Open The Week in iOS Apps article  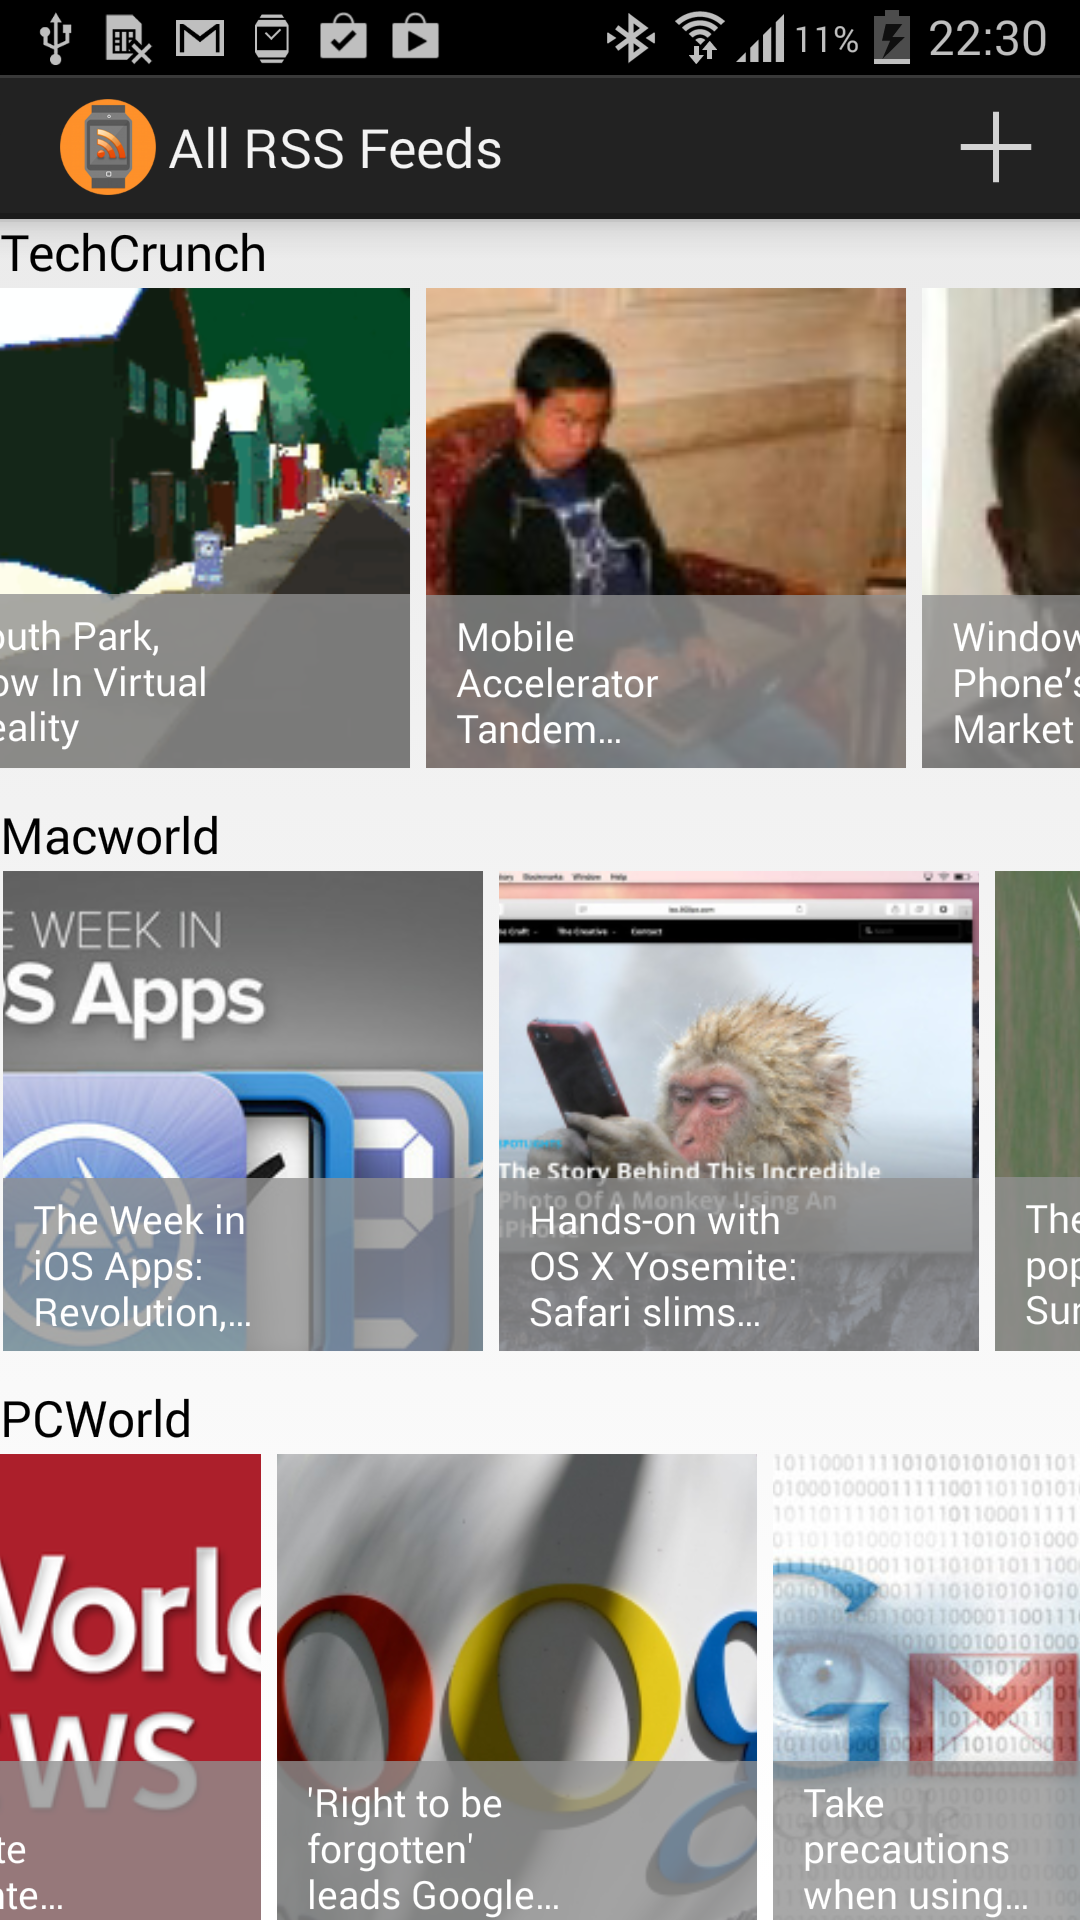point(243,1111)
